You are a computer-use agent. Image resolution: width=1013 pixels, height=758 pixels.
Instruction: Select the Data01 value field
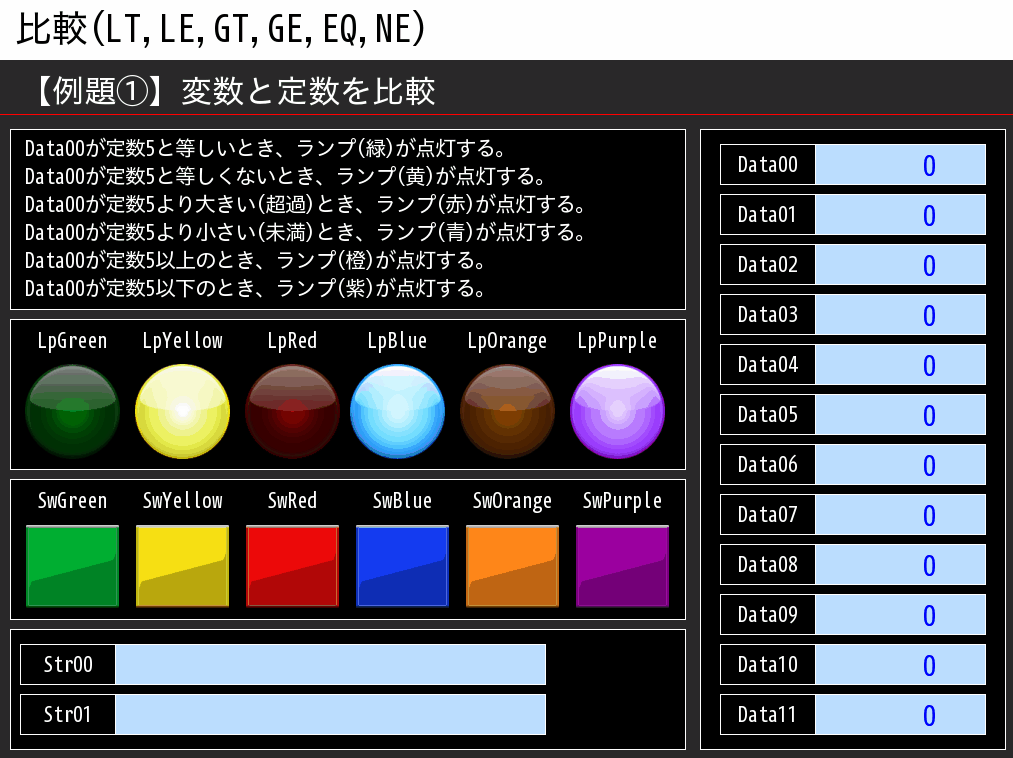900,215
